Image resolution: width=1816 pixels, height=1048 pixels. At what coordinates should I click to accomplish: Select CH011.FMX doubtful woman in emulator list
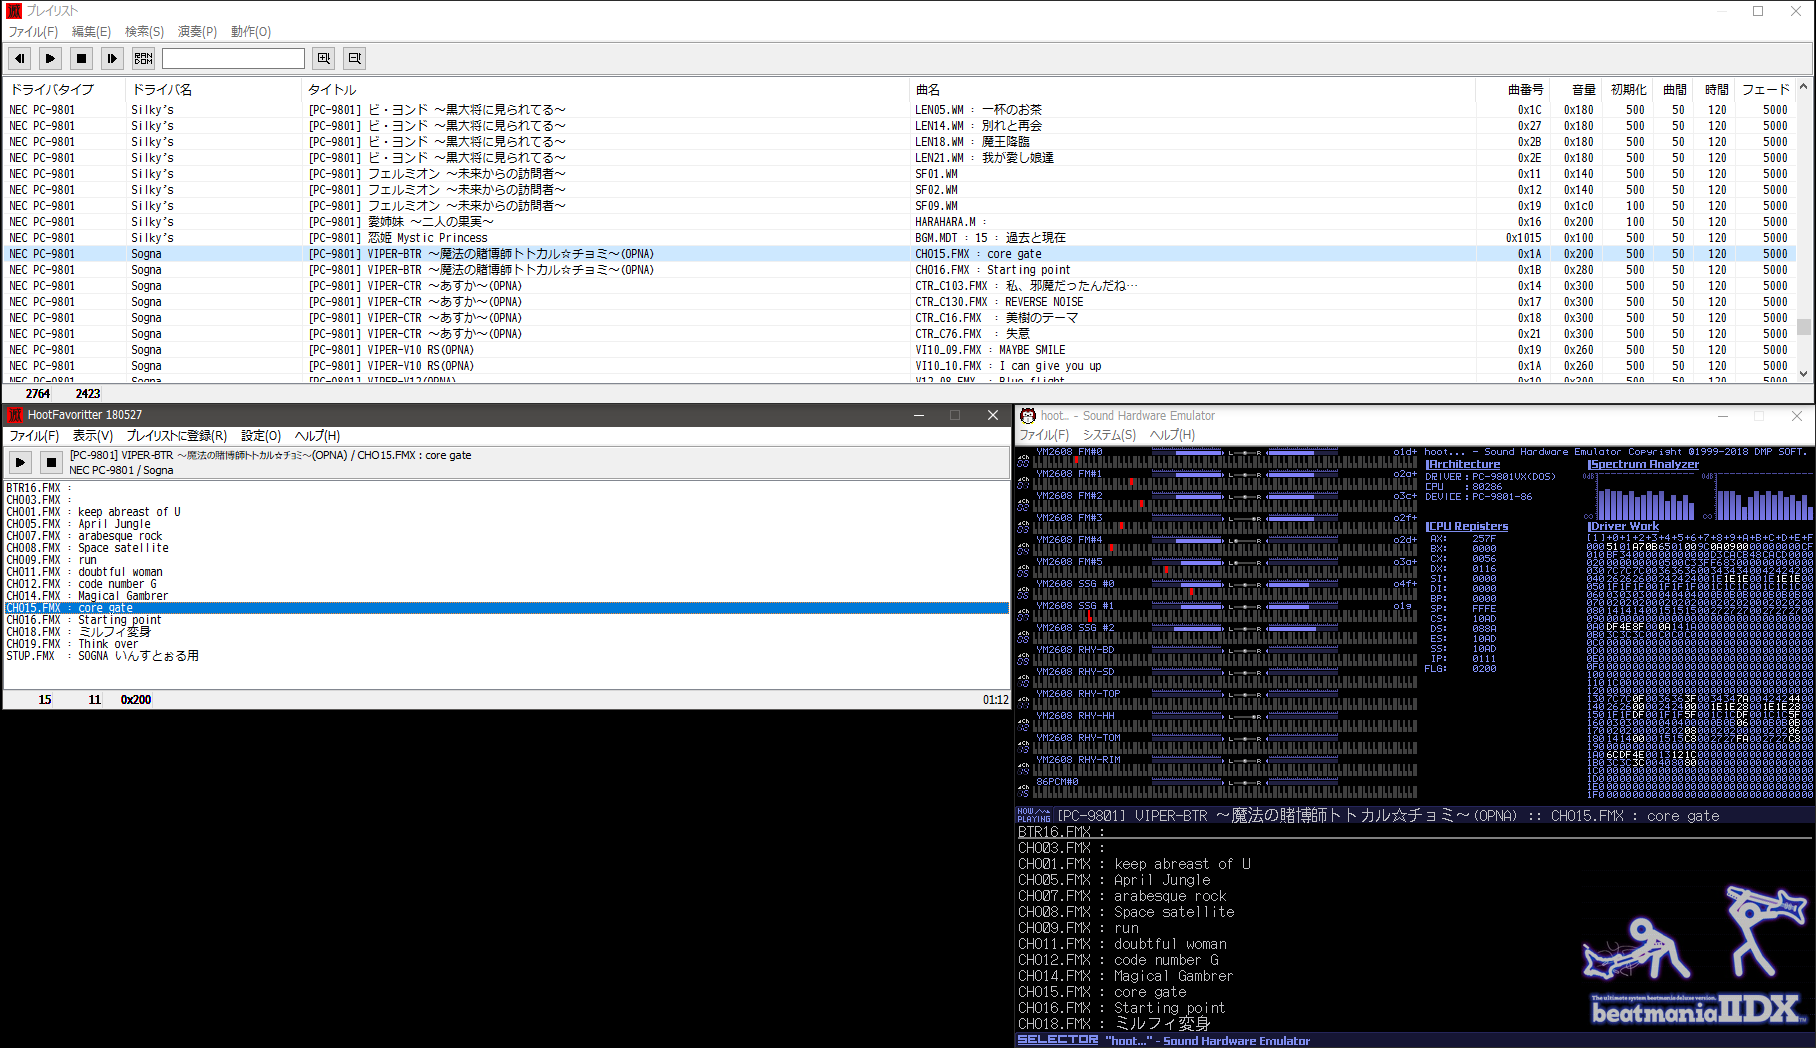point(1122,944)
